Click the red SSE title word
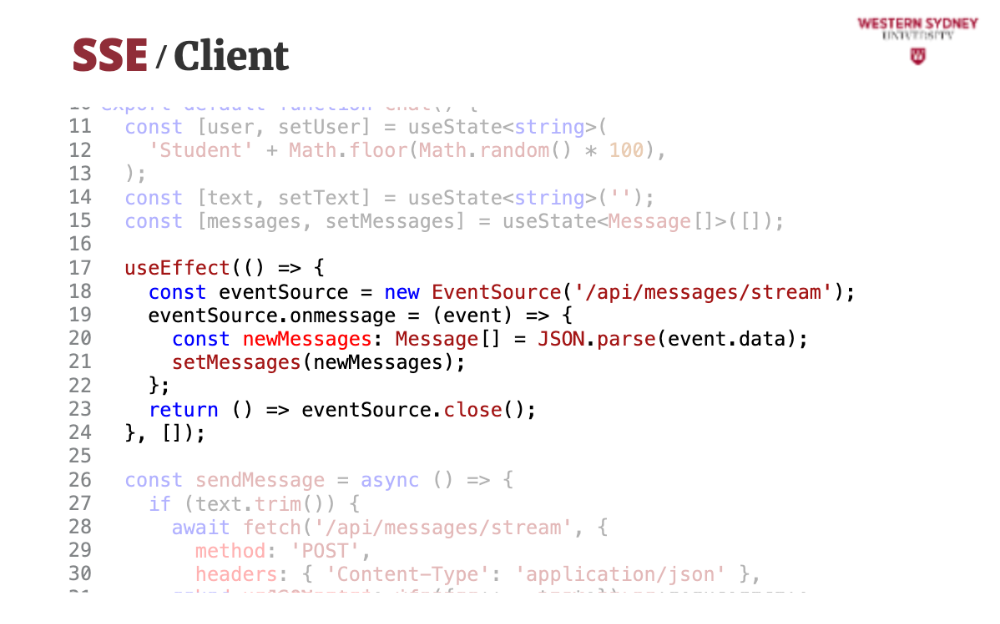The width and height of the screenshot is (1000, 624). (x=110, y=56)
